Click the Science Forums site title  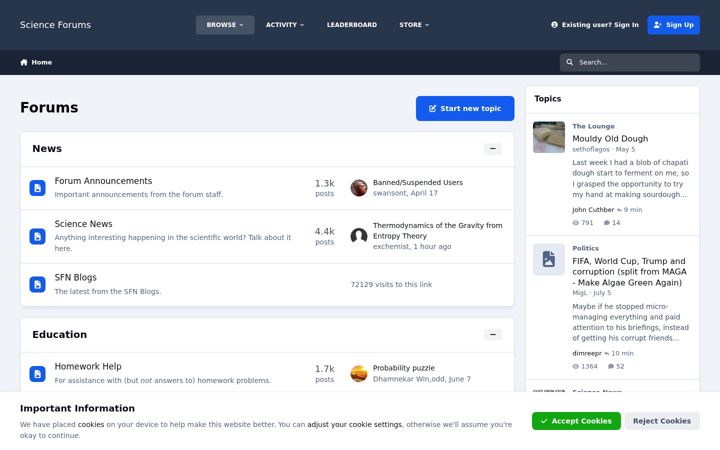point(55,25)
